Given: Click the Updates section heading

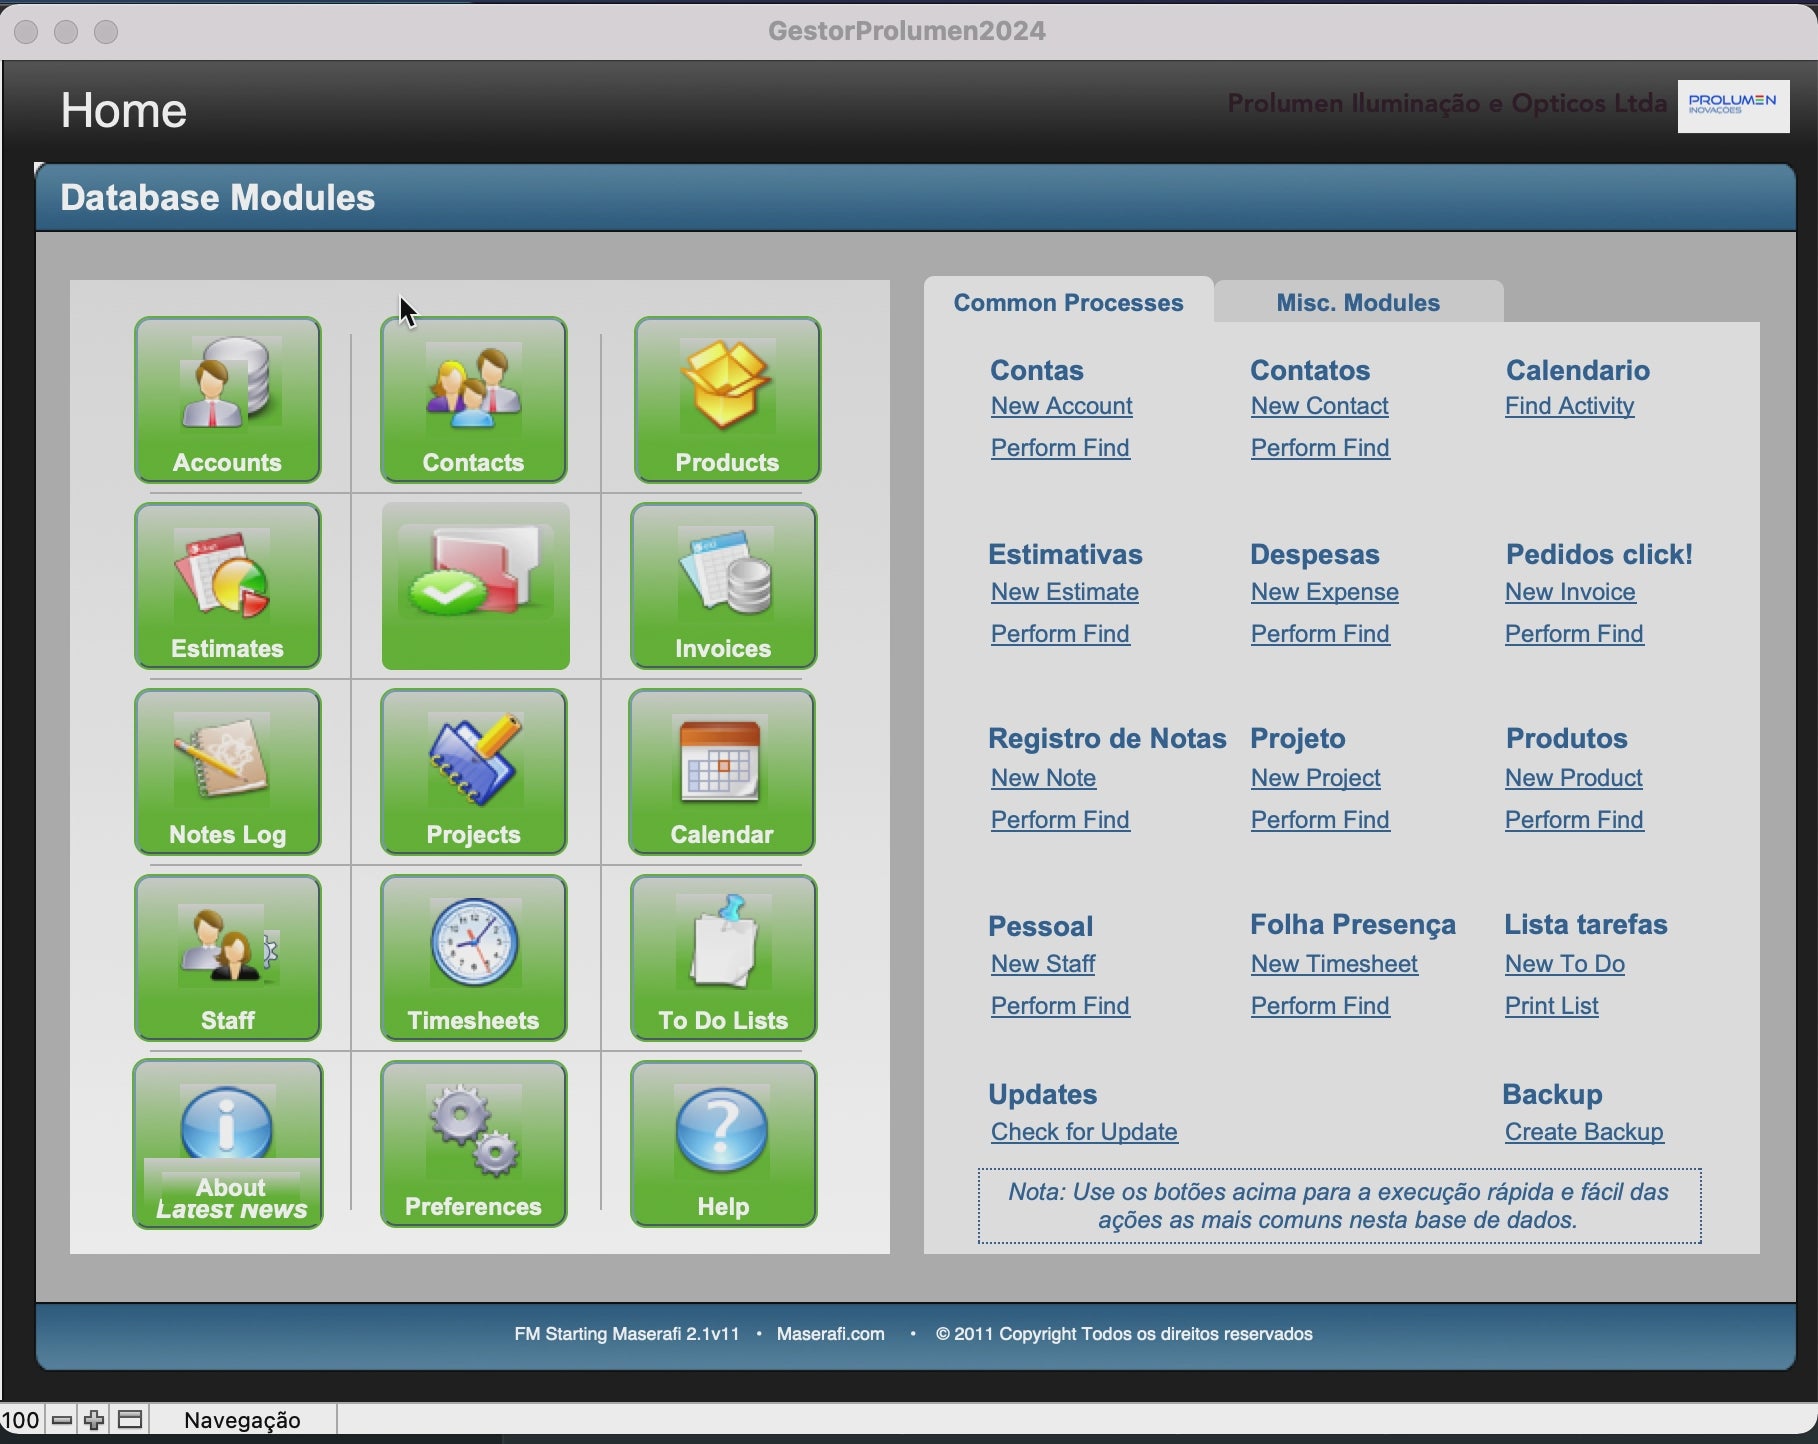Looking at the screenshot, I should point(1043,1094).
